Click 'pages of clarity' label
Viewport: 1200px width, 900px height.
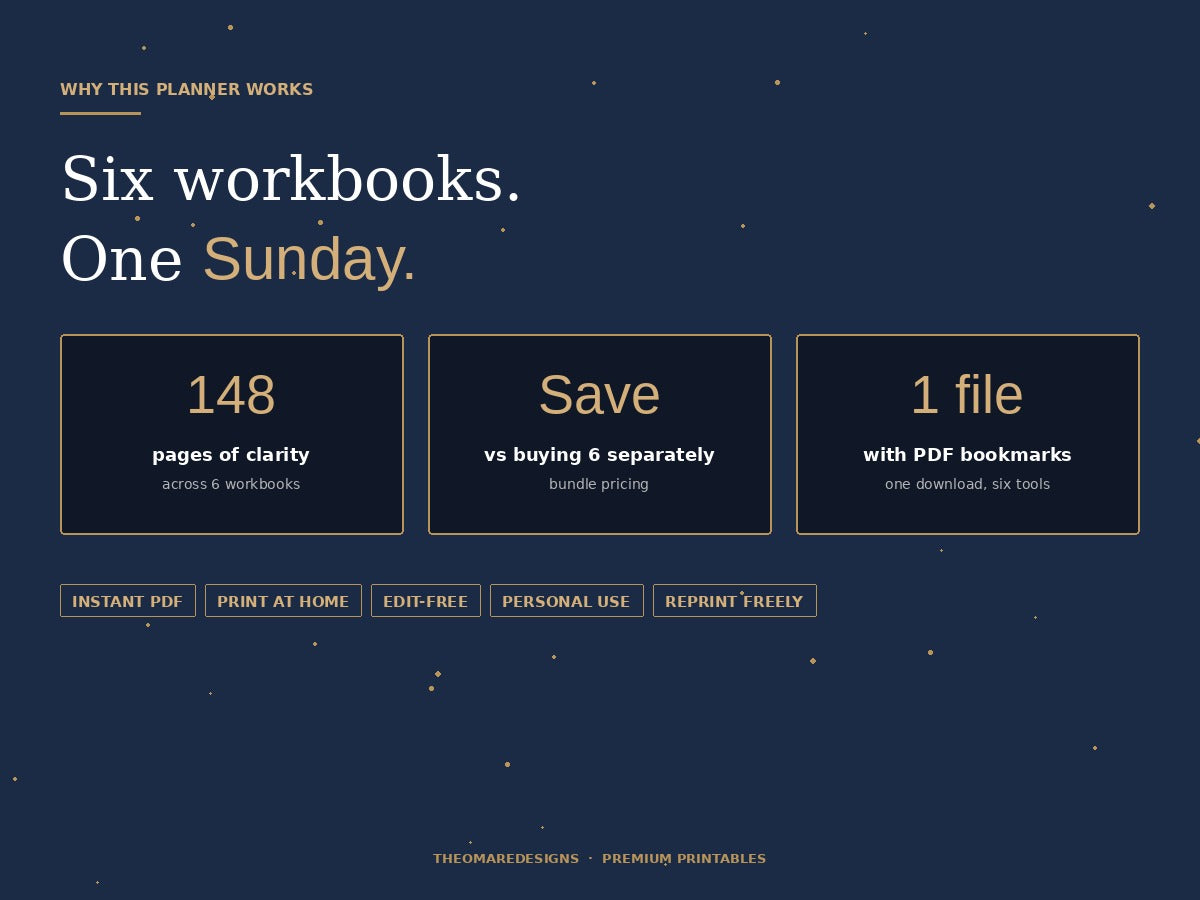coord(231,455)
